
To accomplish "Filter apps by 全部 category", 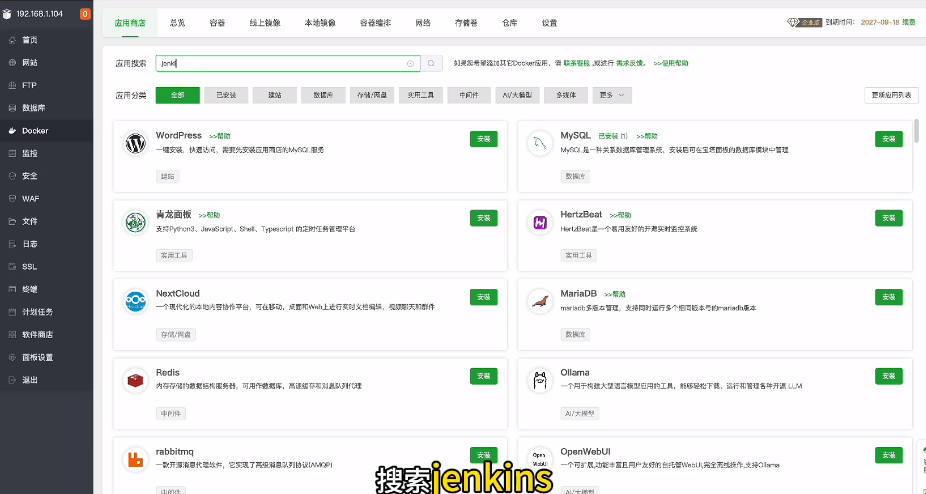I will click(x=178, y=95).
